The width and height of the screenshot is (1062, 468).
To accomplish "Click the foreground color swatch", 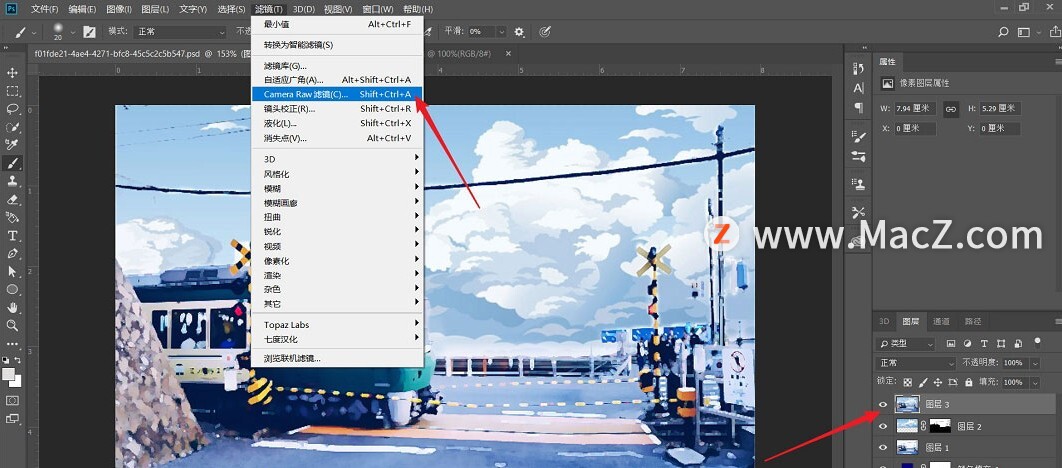I will coord(9,374).
